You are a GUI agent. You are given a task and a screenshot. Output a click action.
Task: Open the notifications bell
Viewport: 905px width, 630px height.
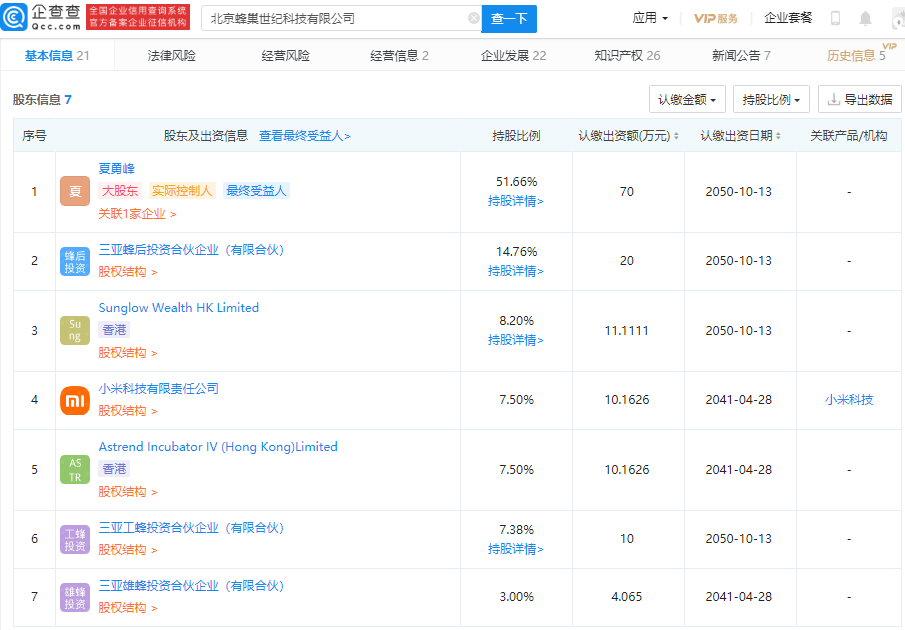[865, 18]
